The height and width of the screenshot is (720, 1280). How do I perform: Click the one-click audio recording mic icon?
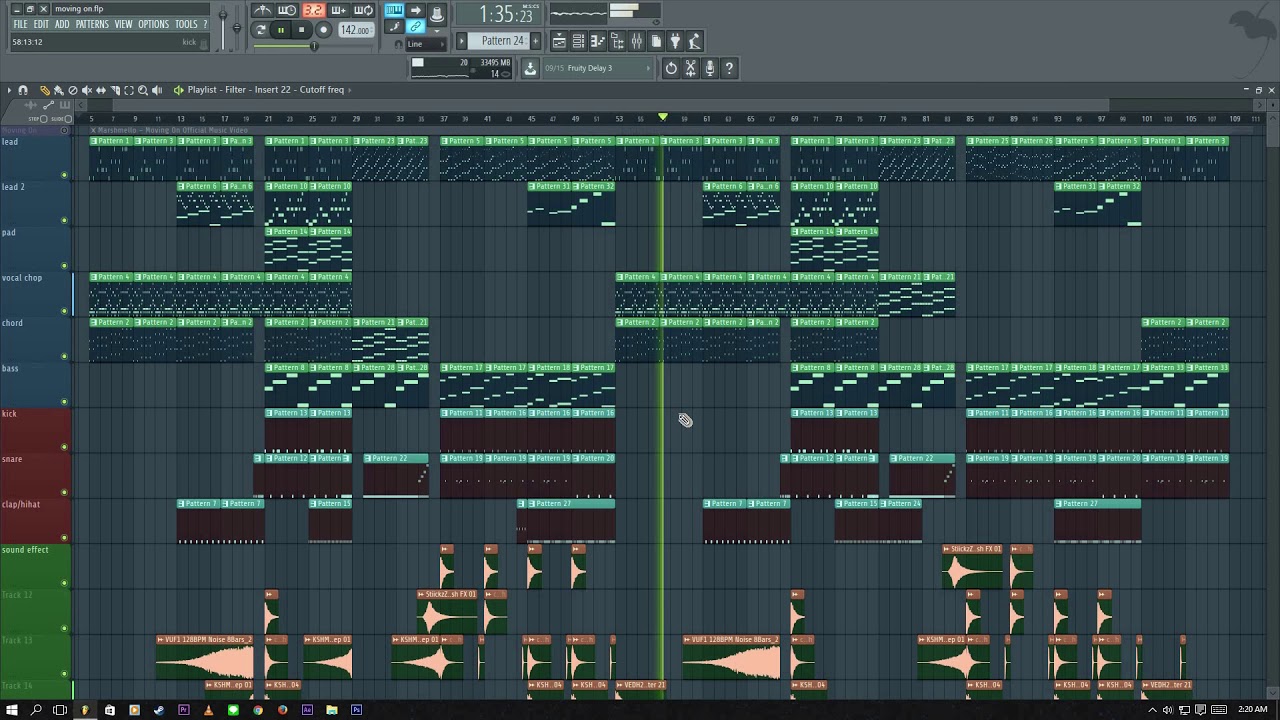(710, 68)
